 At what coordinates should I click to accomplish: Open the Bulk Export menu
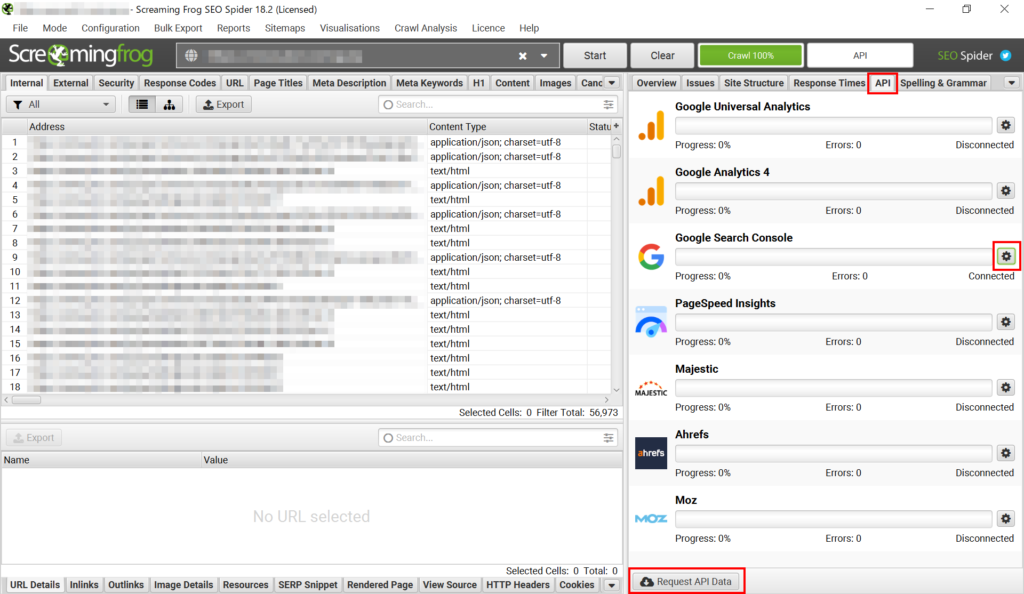(178, 28)
